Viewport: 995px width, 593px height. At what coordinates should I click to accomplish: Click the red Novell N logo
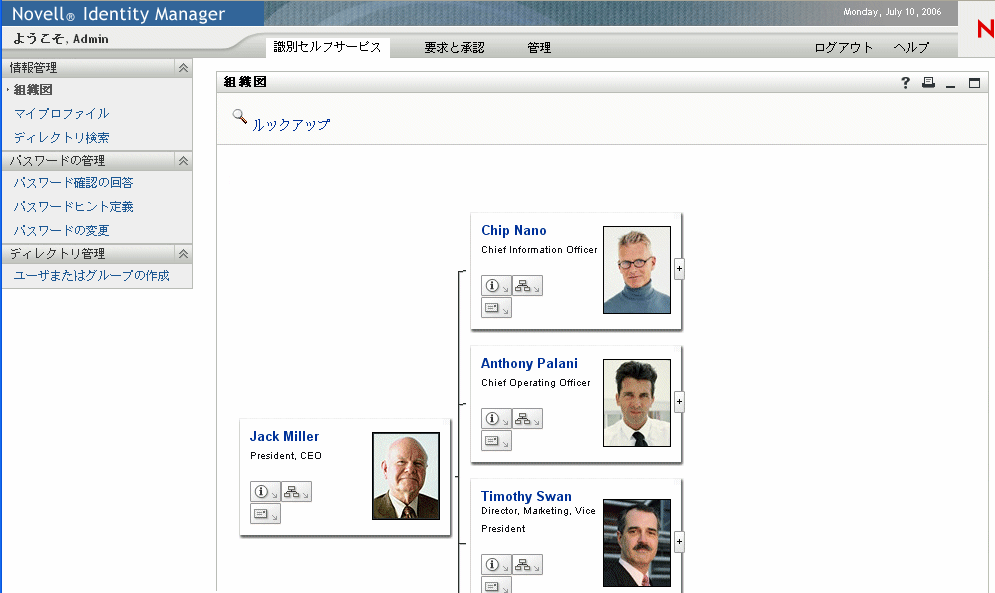click(x=985, y=29)
